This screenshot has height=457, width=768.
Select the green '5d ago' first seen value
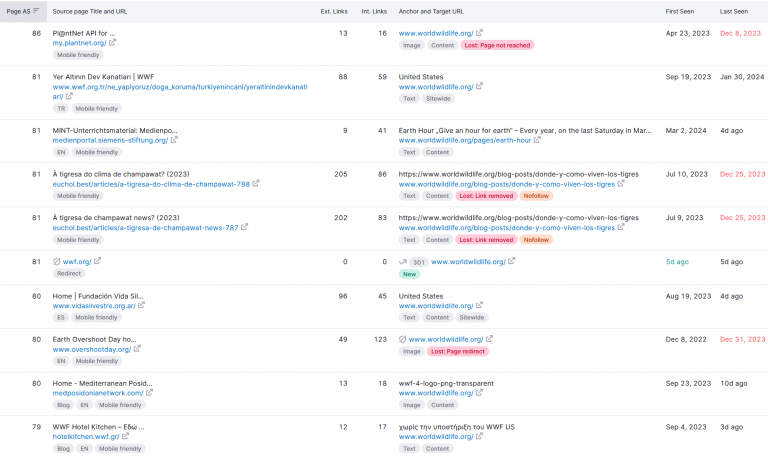[677, 262]
